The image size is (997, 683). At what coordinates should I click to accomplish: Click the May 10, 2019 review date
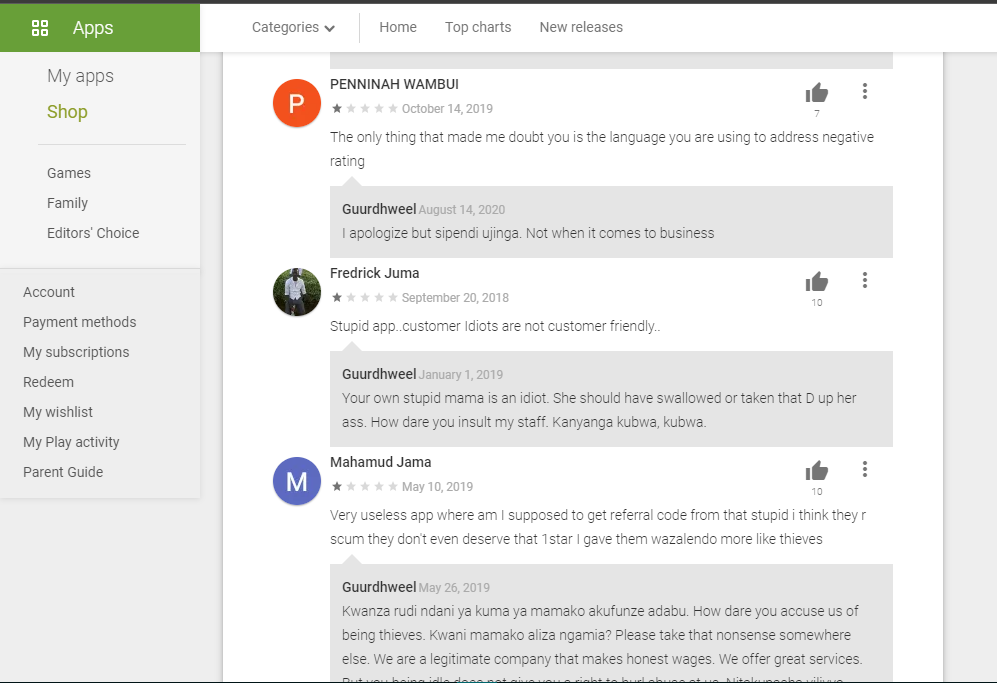pyautogui.click(x=437, y=486)
